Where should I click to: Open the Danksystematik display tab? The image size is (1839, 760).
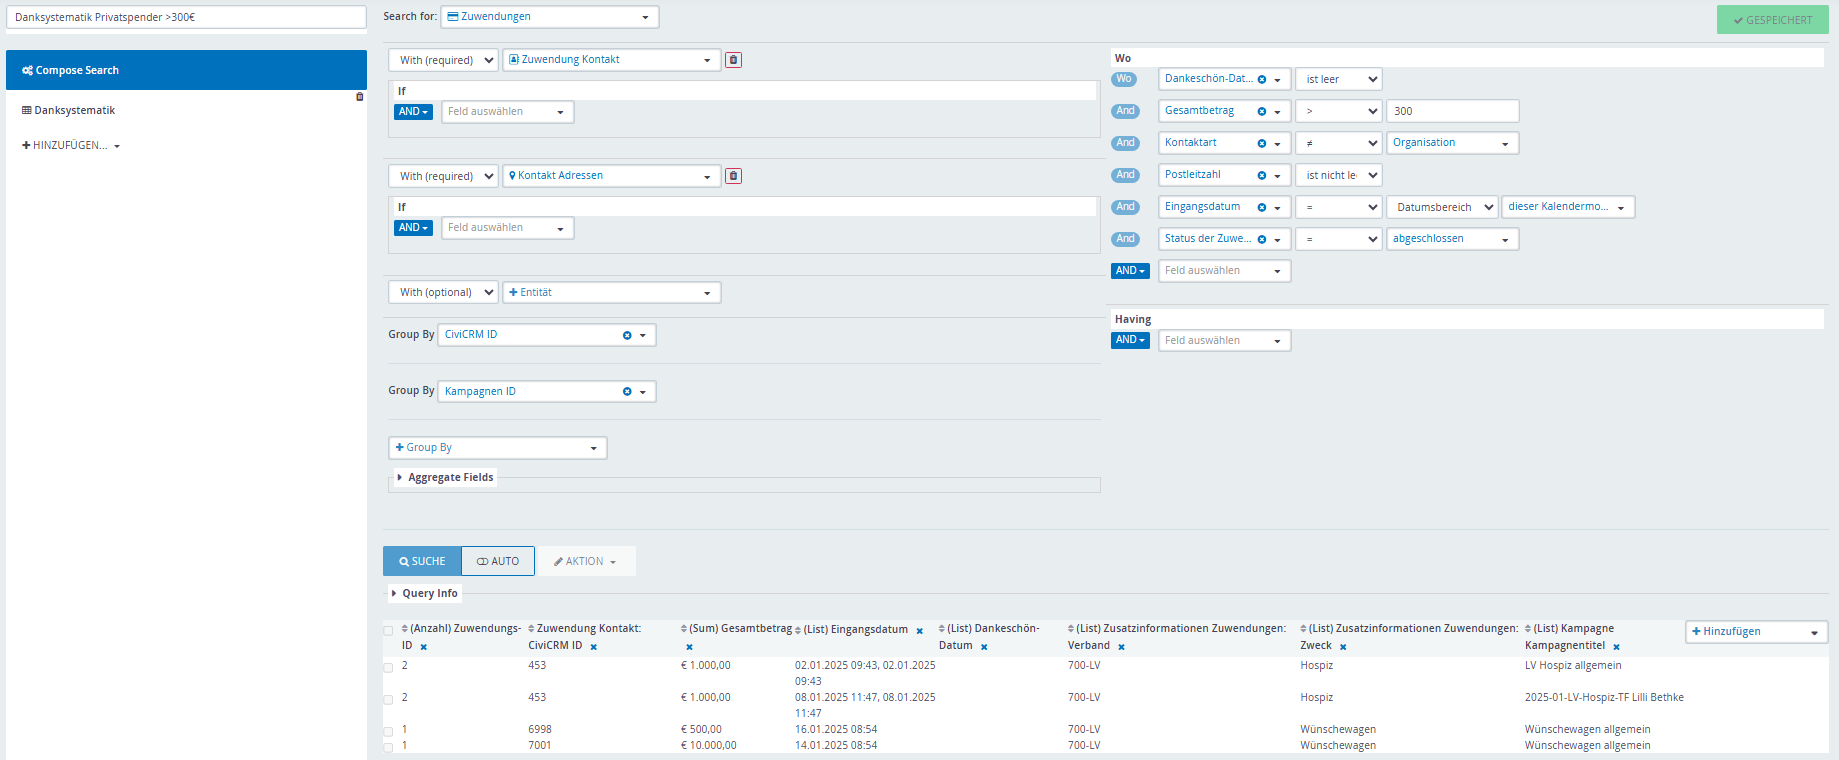75,111
